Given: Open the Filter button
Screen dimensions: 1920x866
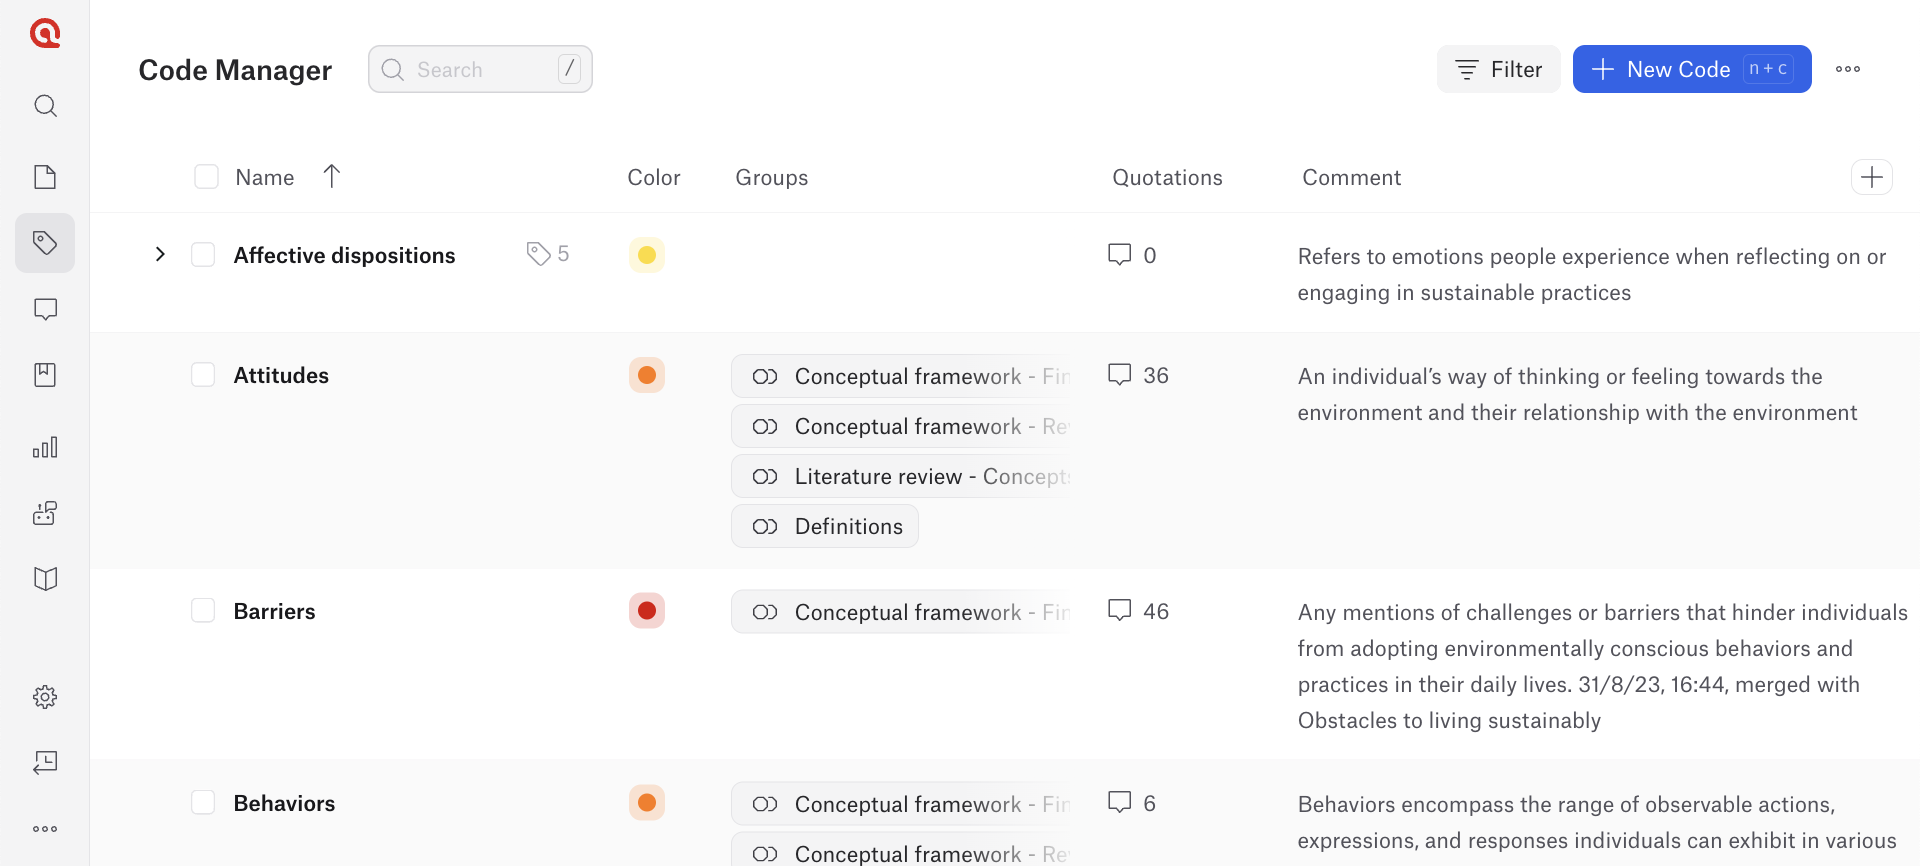Looking at the screenshot, I should (1498, 69).
